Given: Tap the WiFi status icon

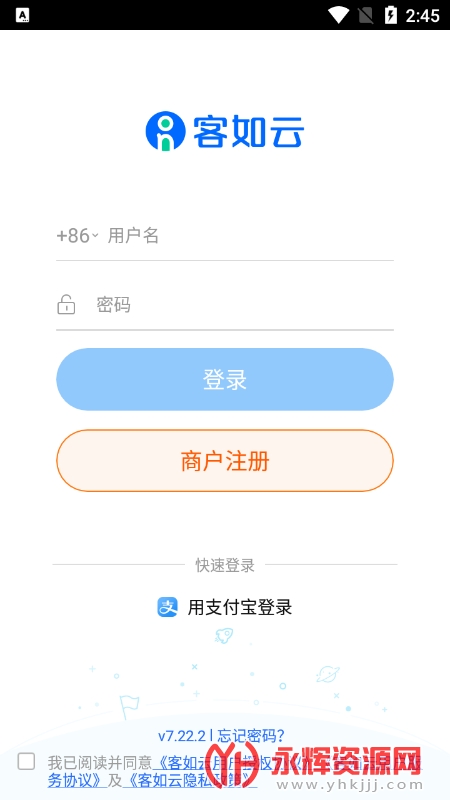Looking at the screenshot, I should [338, 15].
